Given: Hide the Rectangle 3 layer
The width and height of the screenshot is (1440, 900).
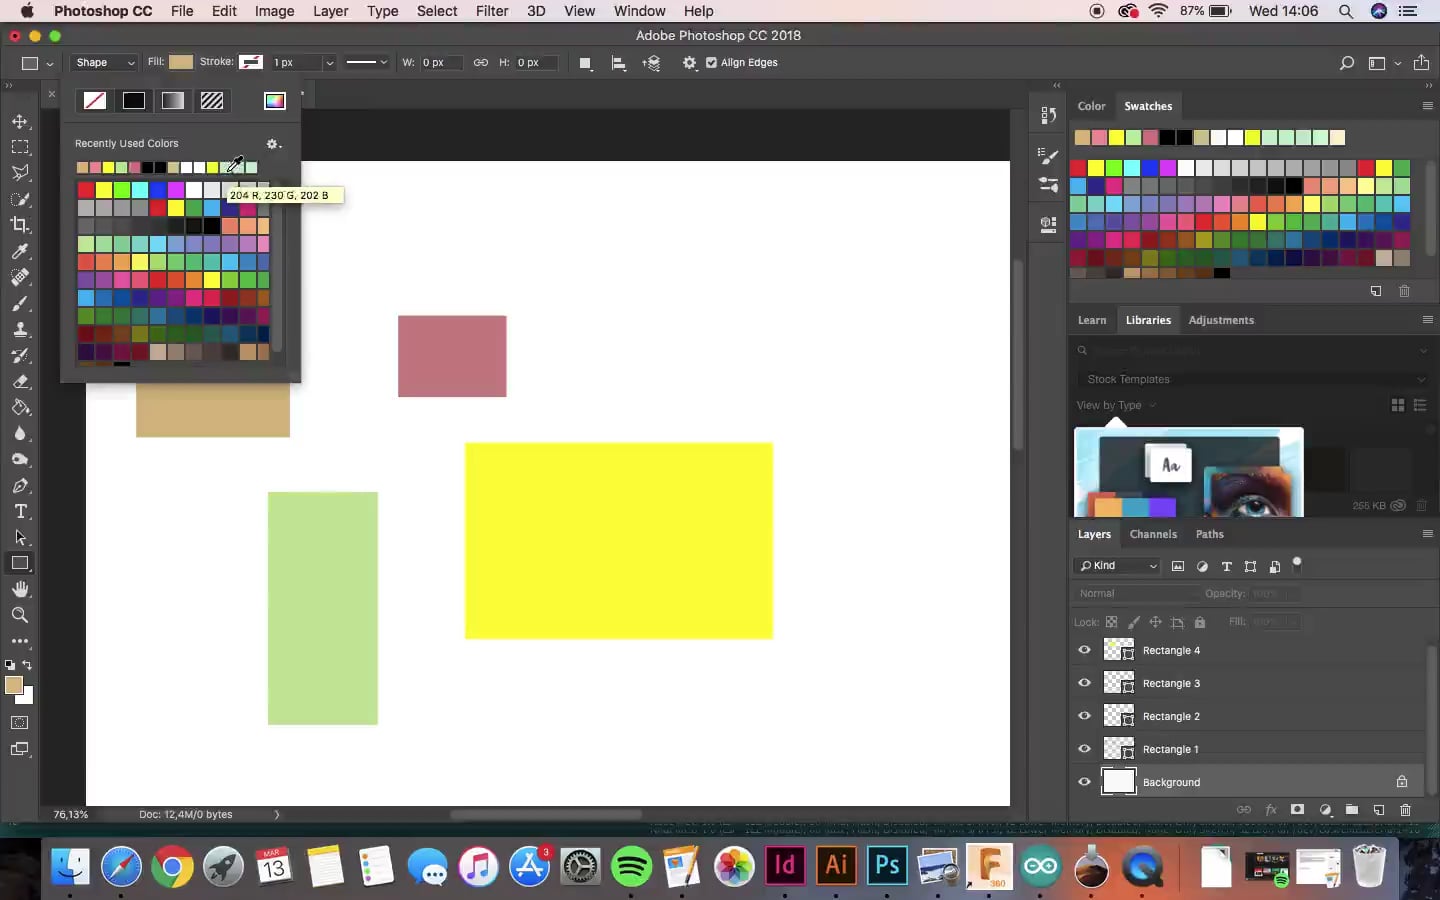Looking at the screenshot, I should coord(1084,683).
